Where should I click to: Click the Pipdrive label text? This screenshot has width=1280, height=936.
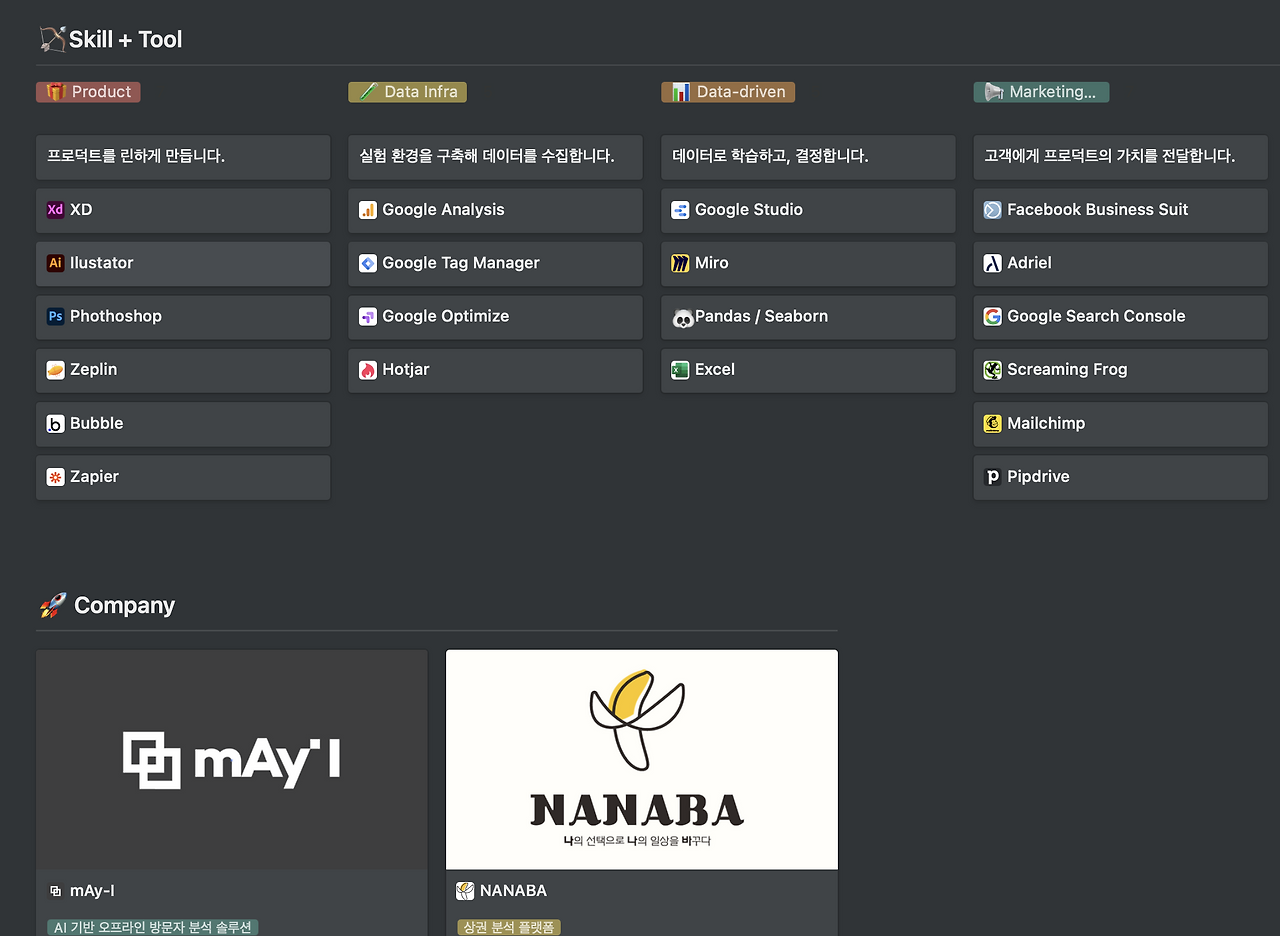(1038, 477)
